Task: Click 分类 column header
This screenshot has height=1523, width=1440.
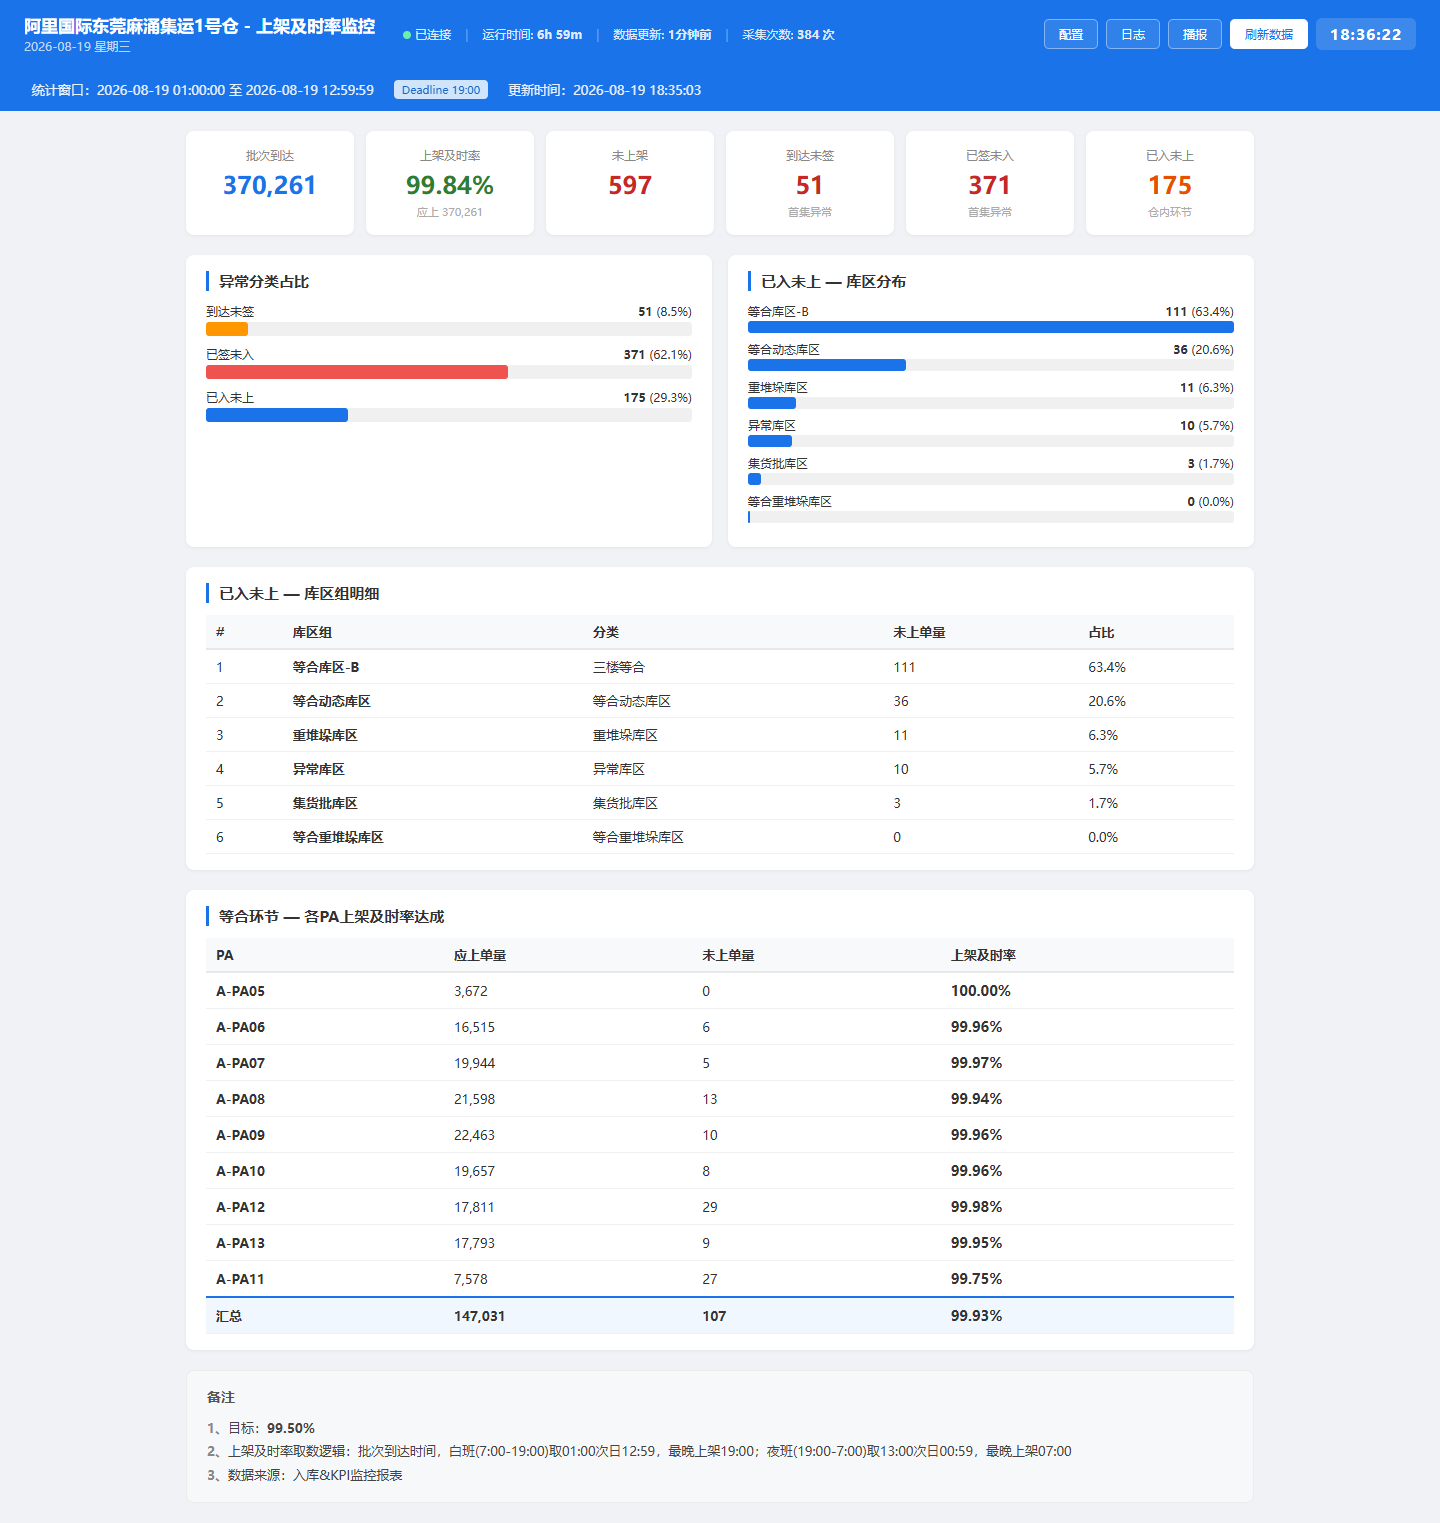Action: click(x=606, y=632)
